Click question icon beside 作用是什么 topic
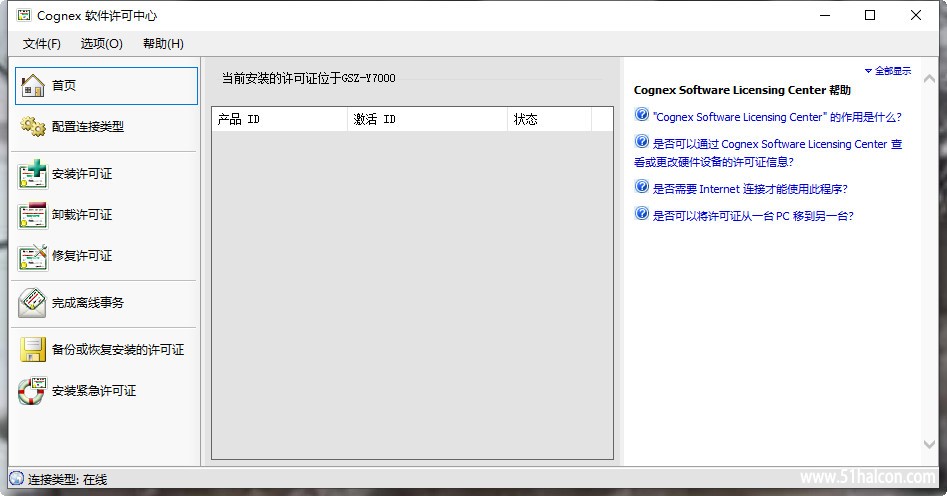Viewport: 947px width, 496px height. click(641, 114)
